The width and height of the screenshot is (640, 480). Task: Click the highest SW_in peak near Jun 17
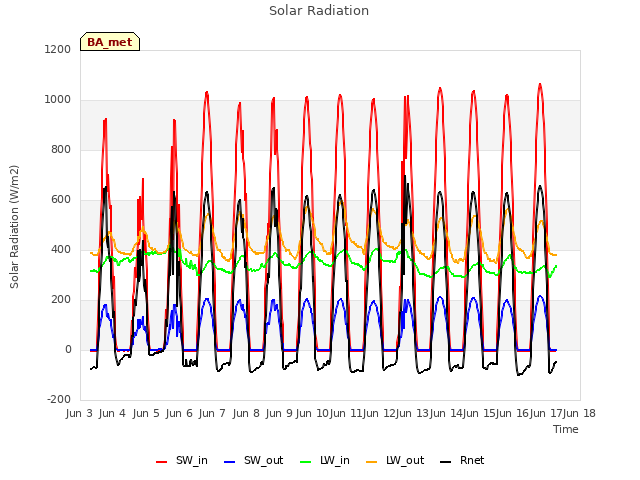click(x=540, y=84)
